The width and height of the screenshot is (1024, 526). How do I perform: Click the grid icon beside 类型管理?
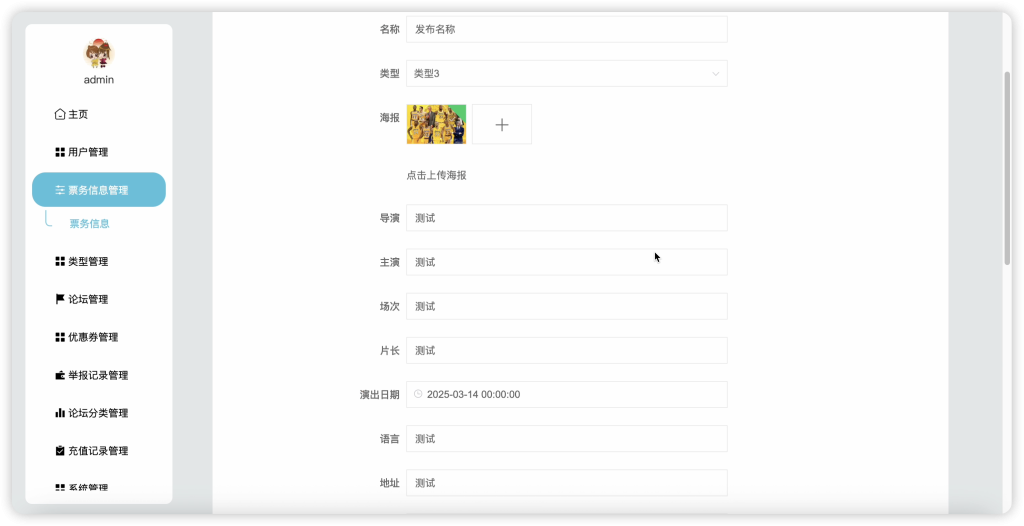tap(60, 261)
